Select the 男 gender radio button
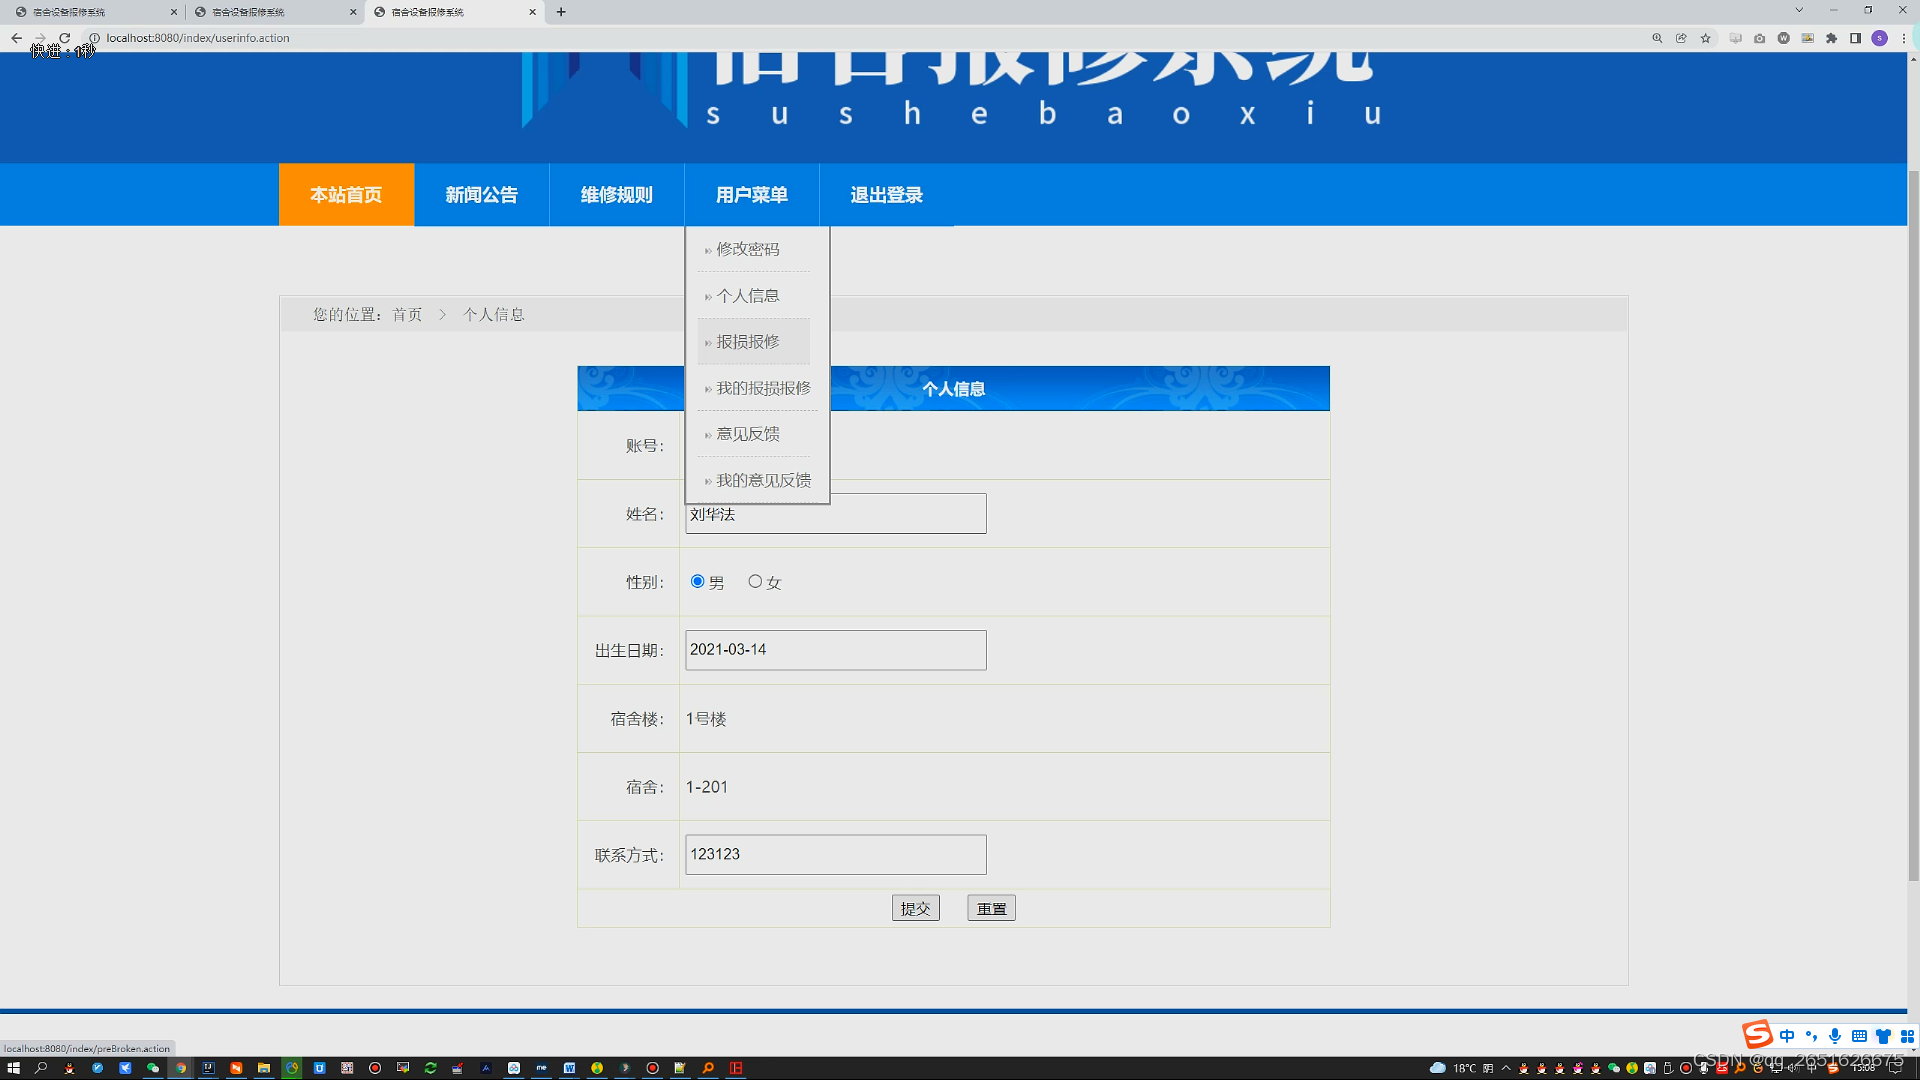Screen dimensions: 1920x1080 697,581
